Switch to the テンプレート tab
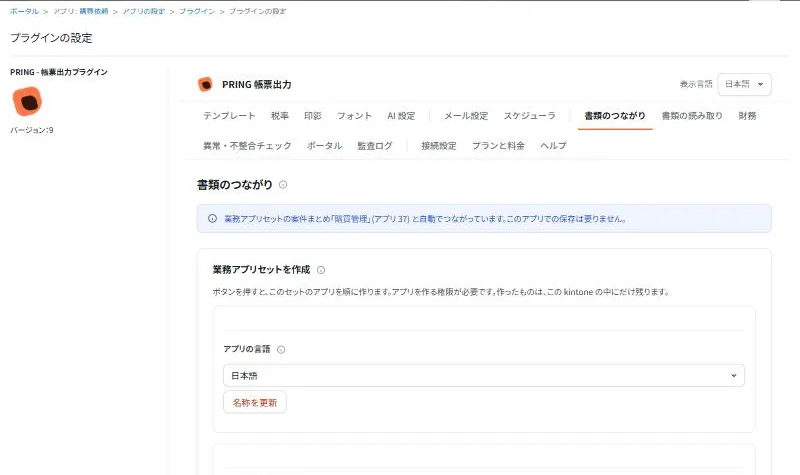 [229, 116]
